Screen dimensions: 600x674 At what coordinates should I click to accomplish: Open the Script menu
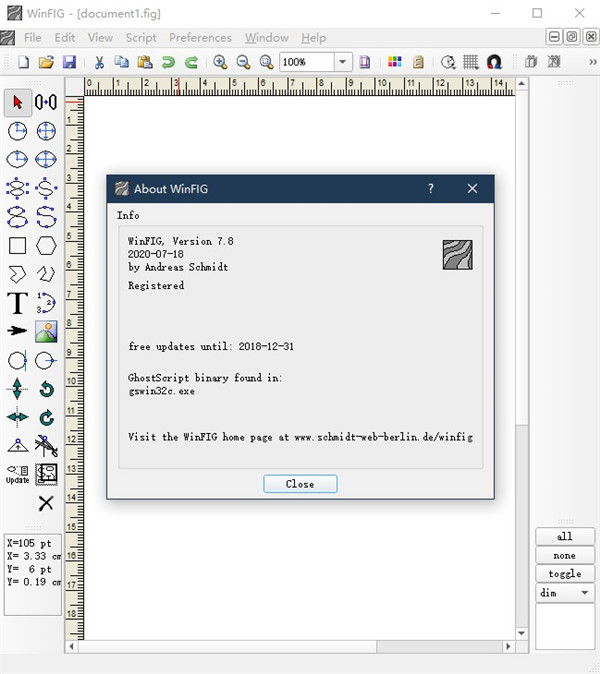(141, 38)
